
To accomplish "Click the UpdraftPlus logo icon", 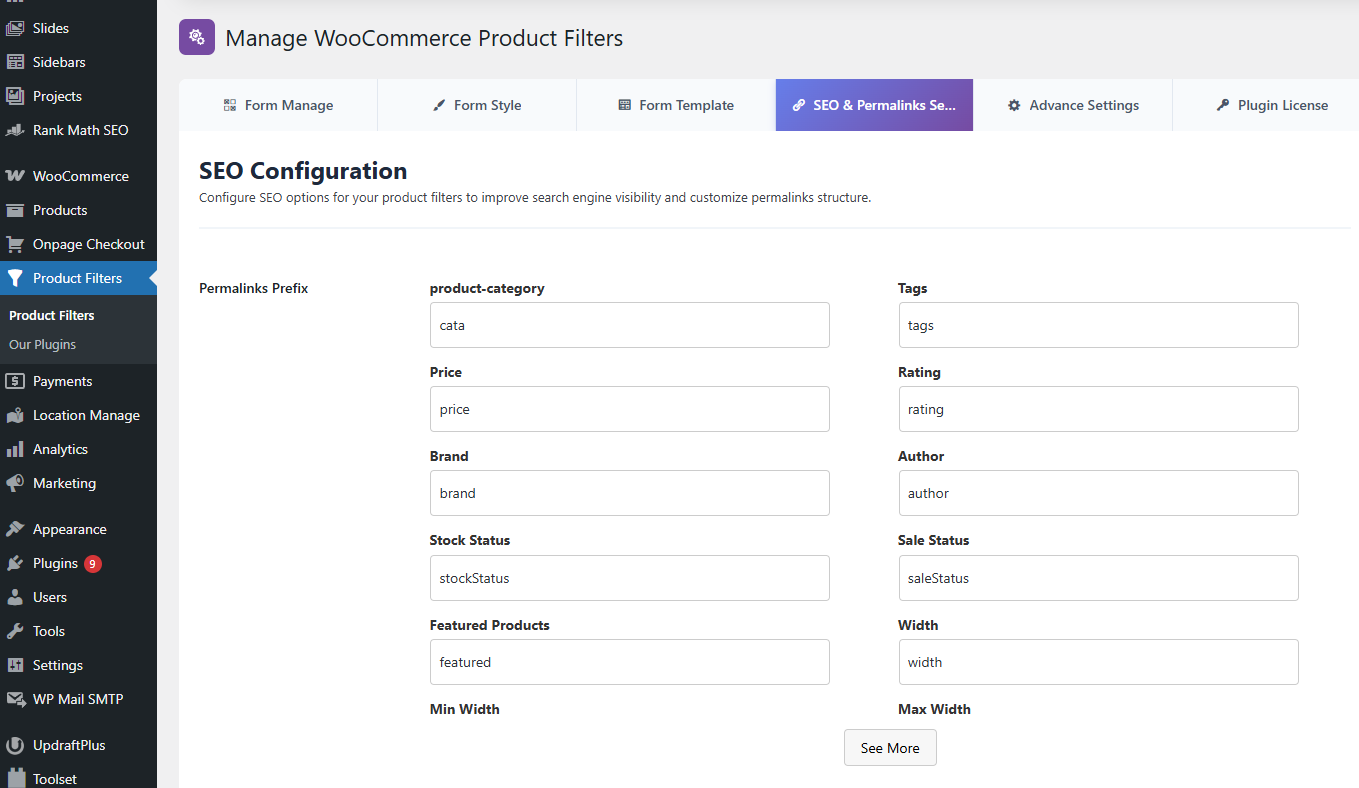I will 15,745.
